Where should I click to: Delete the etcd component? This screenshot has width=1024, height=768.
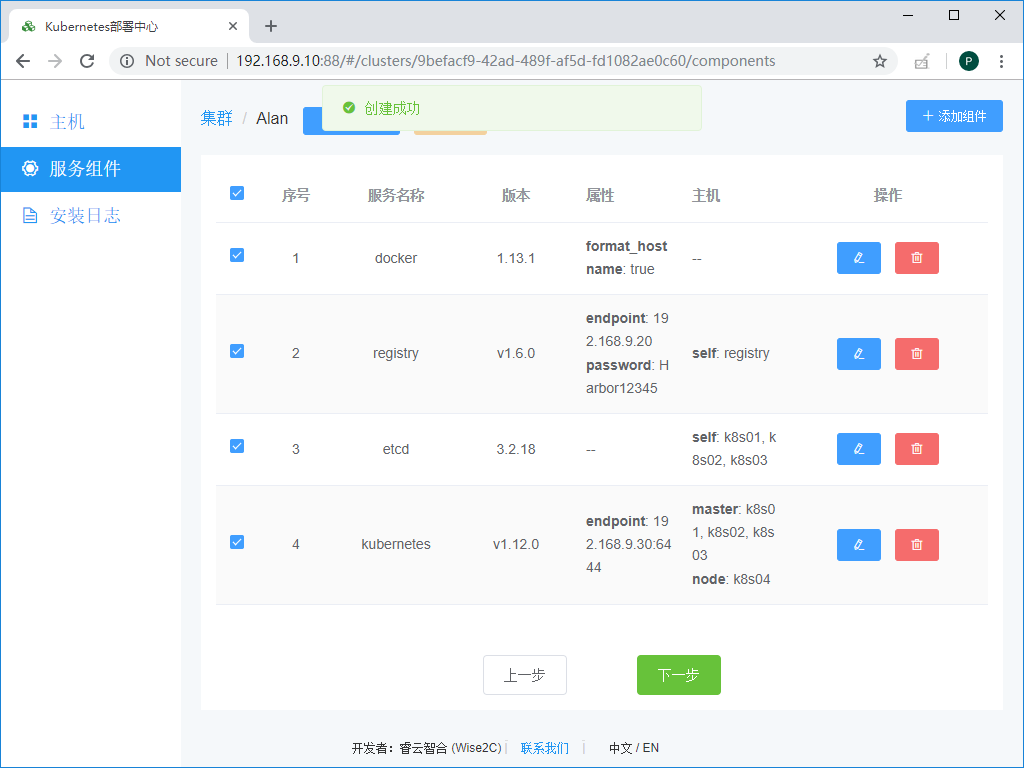(916, 448)
